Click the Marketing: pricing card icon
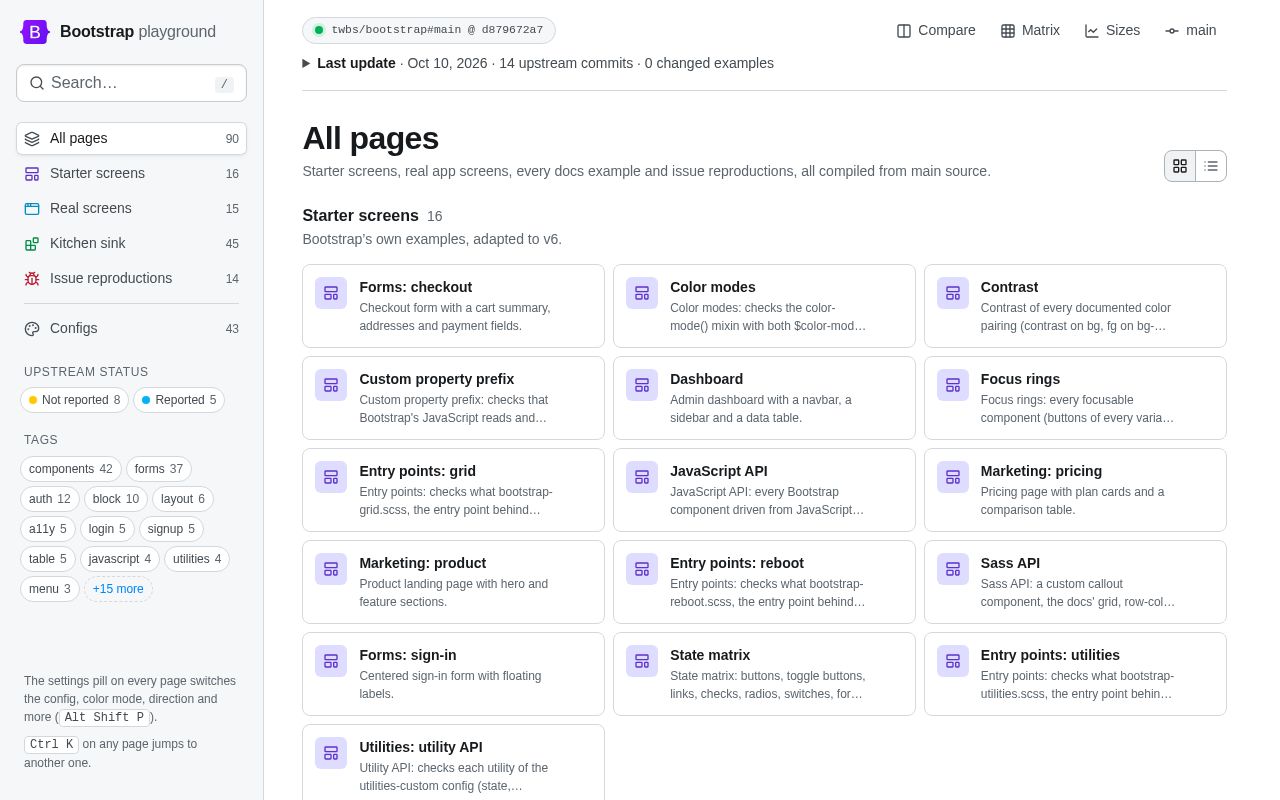This screenshot has width=1280, height=800. click(x=953, y=477)
